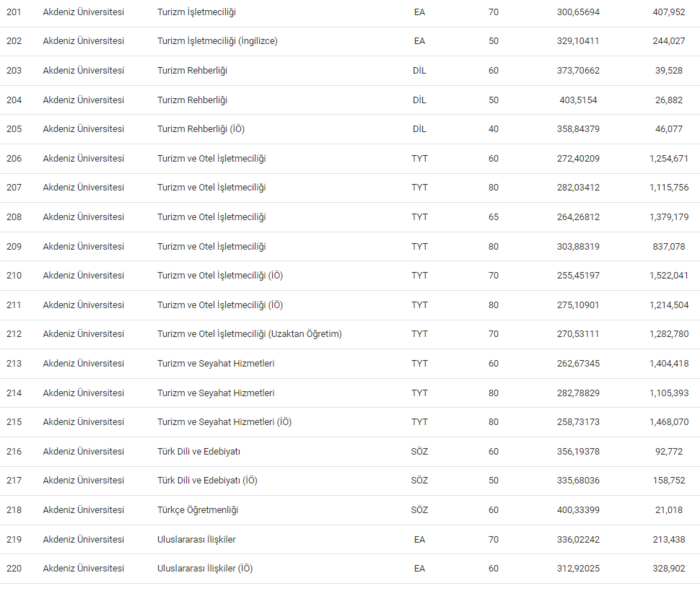Click the TYT label in row 211
Viewport: 700px width, 591px height.
[419, 305]
